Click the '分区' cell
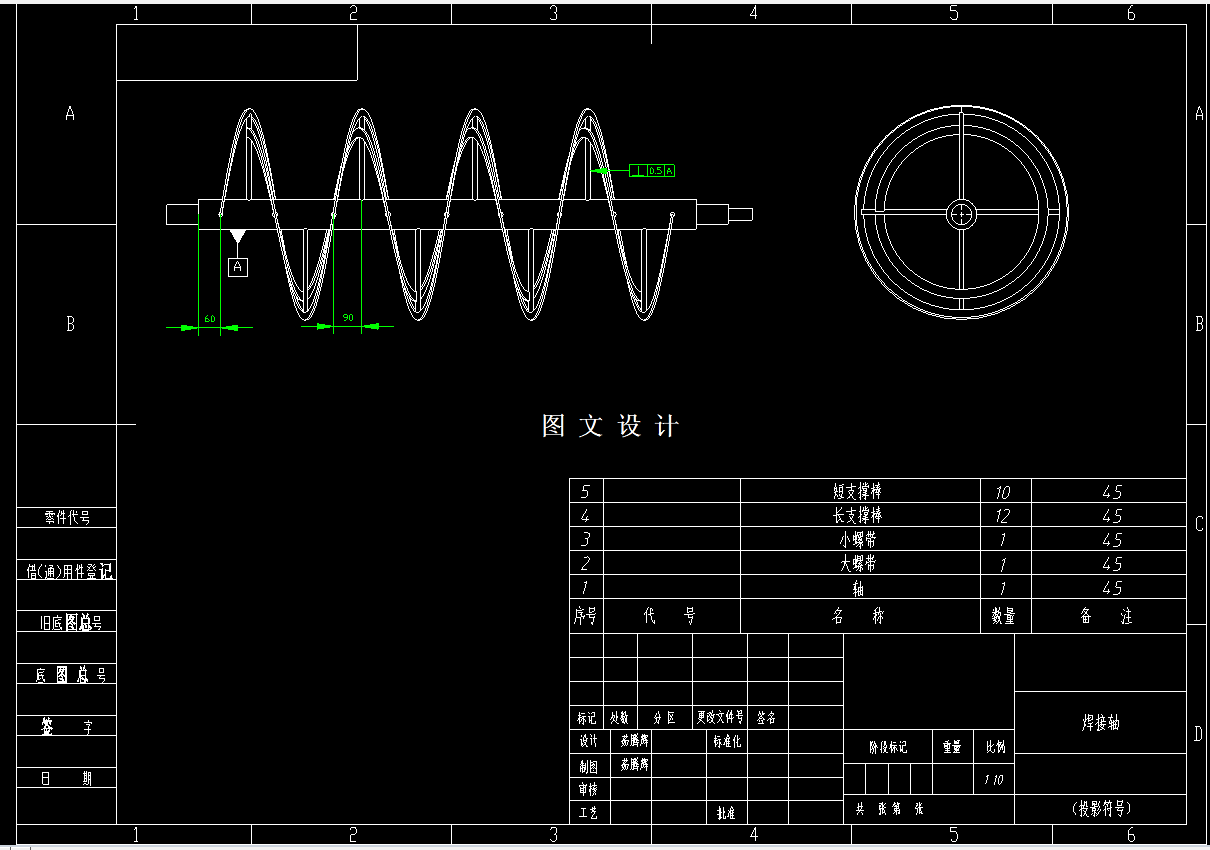 point(665,717)
